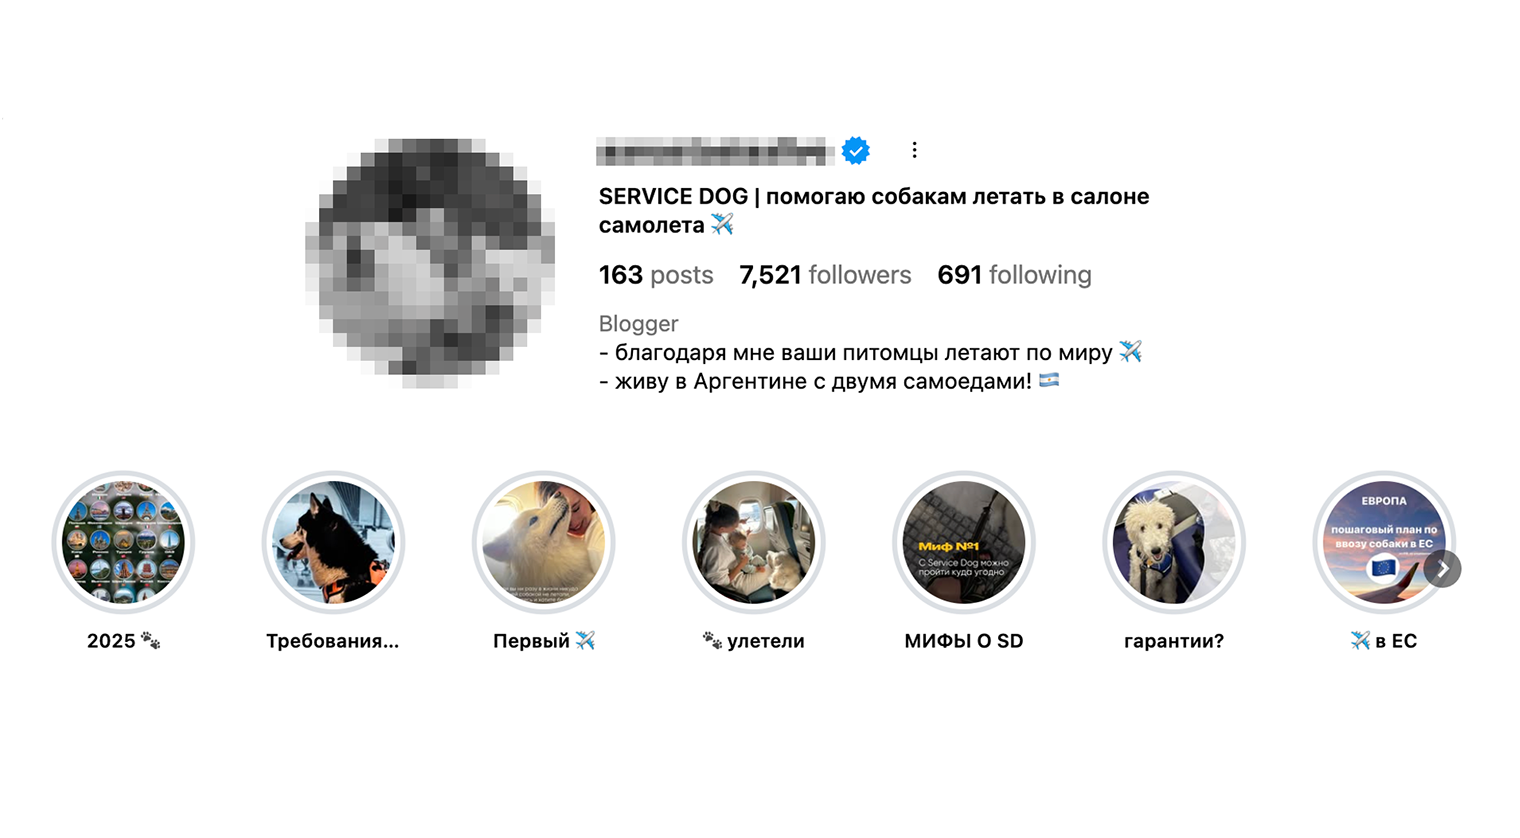View the 691 following list
The height and width of the screenshot is (838, 1520).
pos(1014,275)
